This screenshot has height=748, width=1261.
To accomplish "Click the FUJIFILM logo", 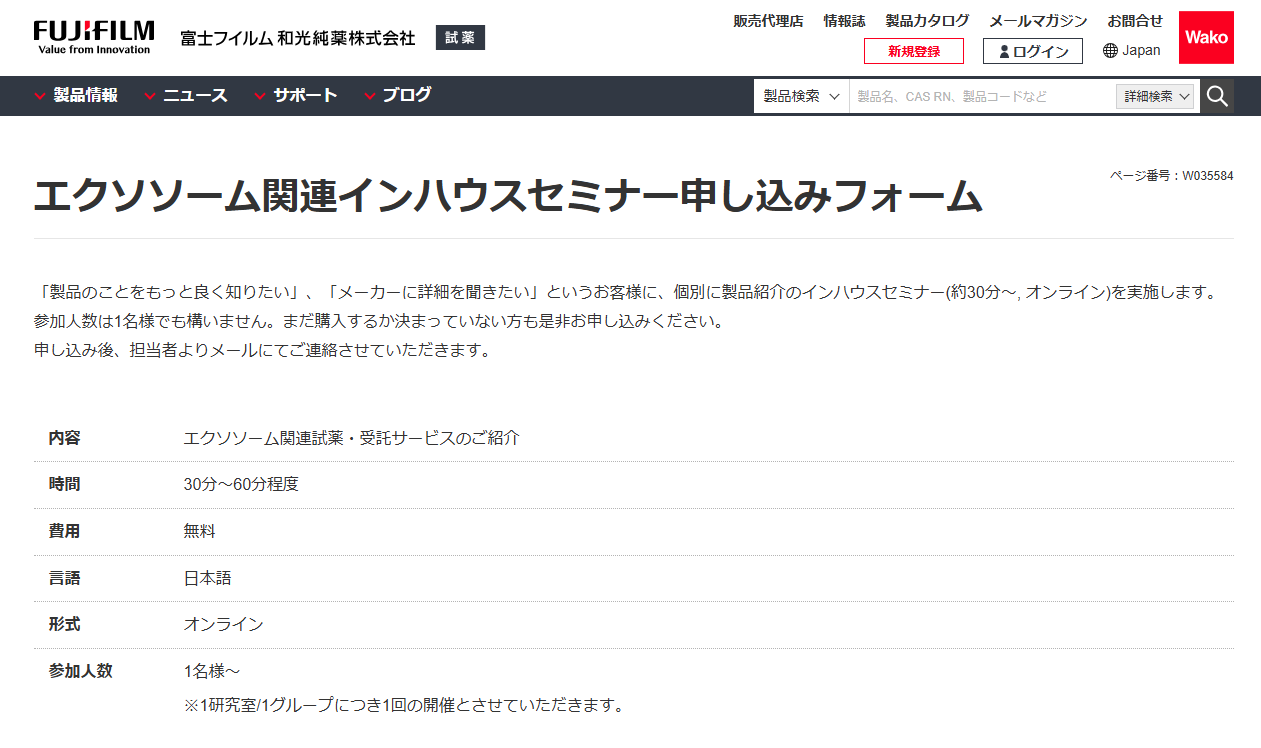I will click(x=93, y=37).
